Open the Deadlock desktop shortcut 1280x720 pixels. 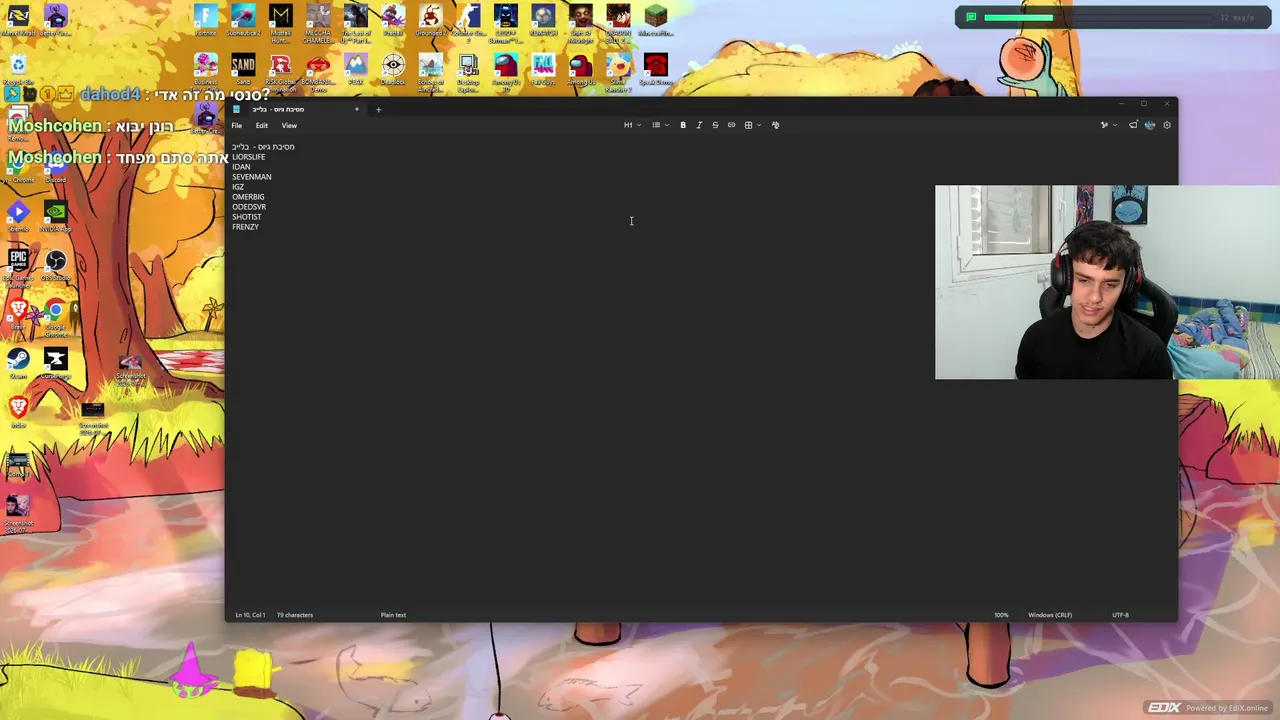pyautogui.click(x=393, y=70)
